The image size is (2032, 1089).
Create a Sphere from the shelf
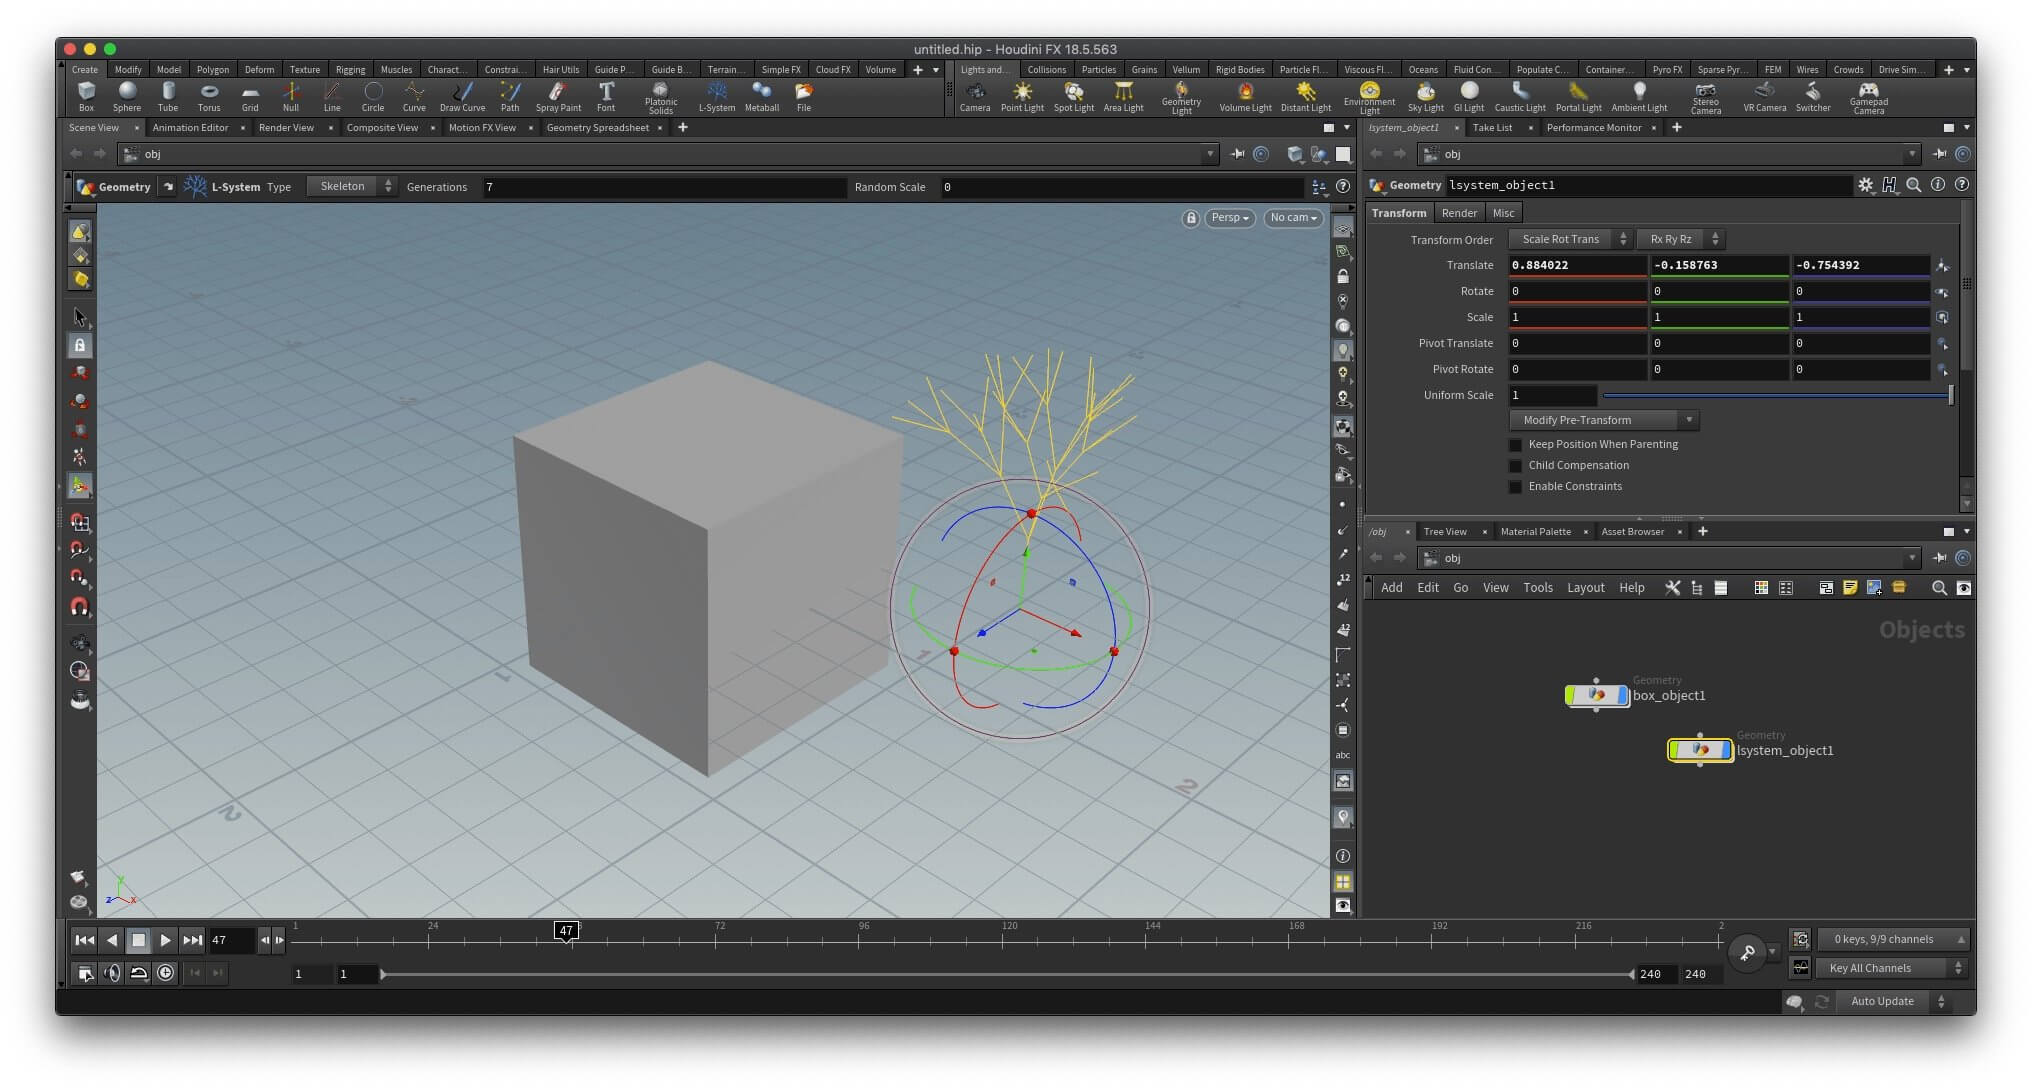click(x=127, y=96)
